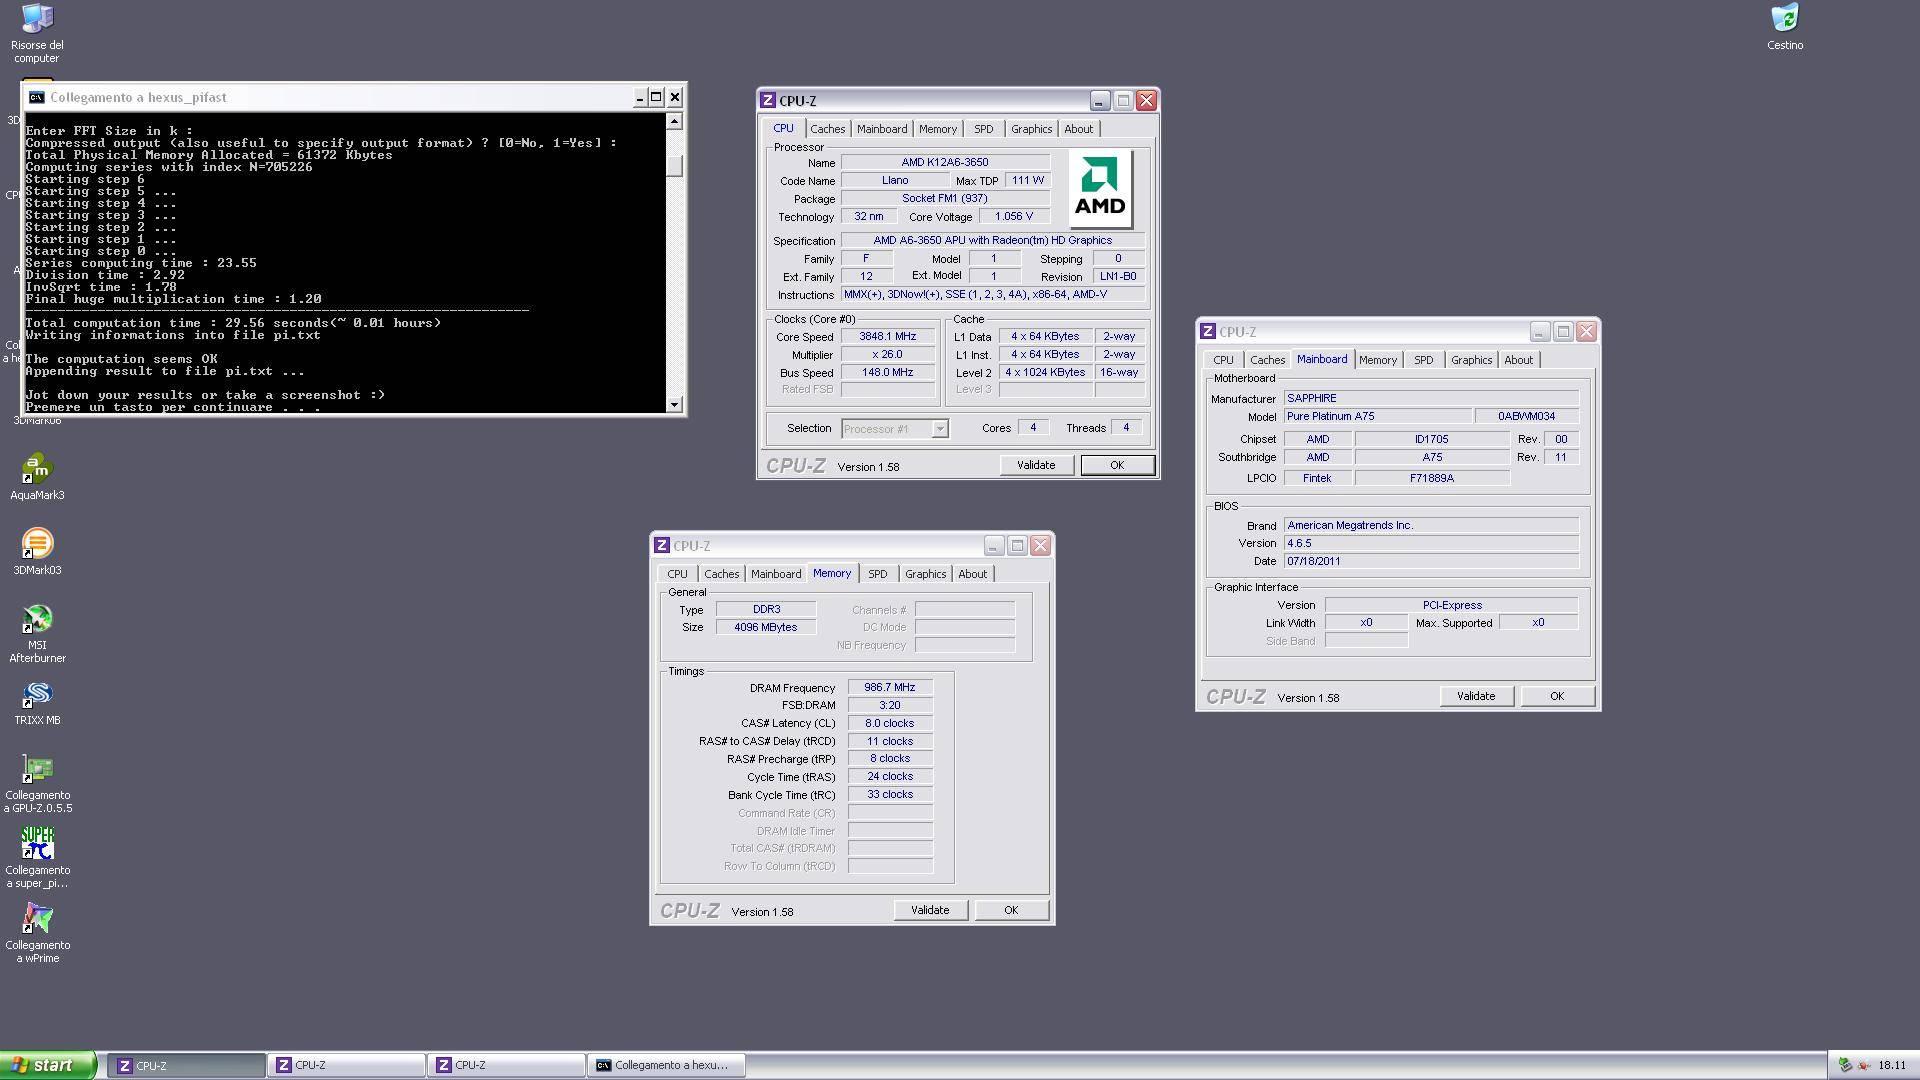Screen dimensions: 1920x1080
Task: Open SPD tab in CPU window
Action: [983, 129]
